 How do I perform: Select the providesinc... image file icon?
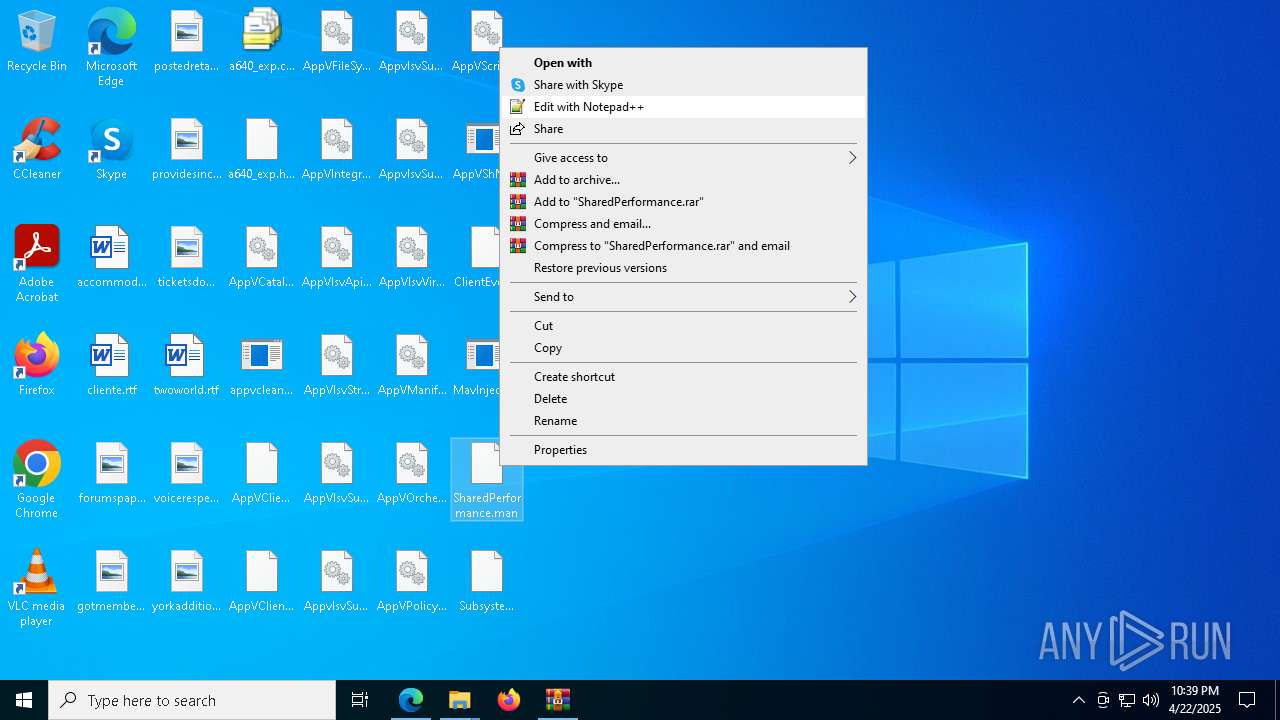tap(186, 150)
